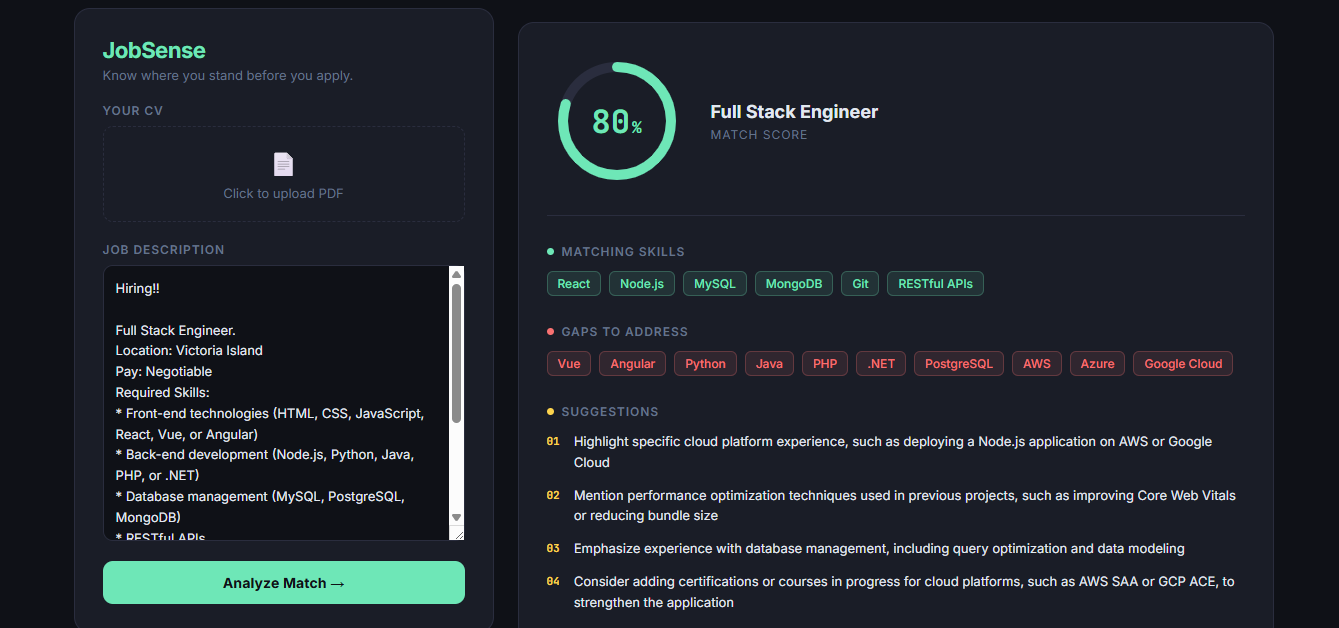
Task: Click the Vue gap tag
Action: pyautogui.click(x=569, y=364)
